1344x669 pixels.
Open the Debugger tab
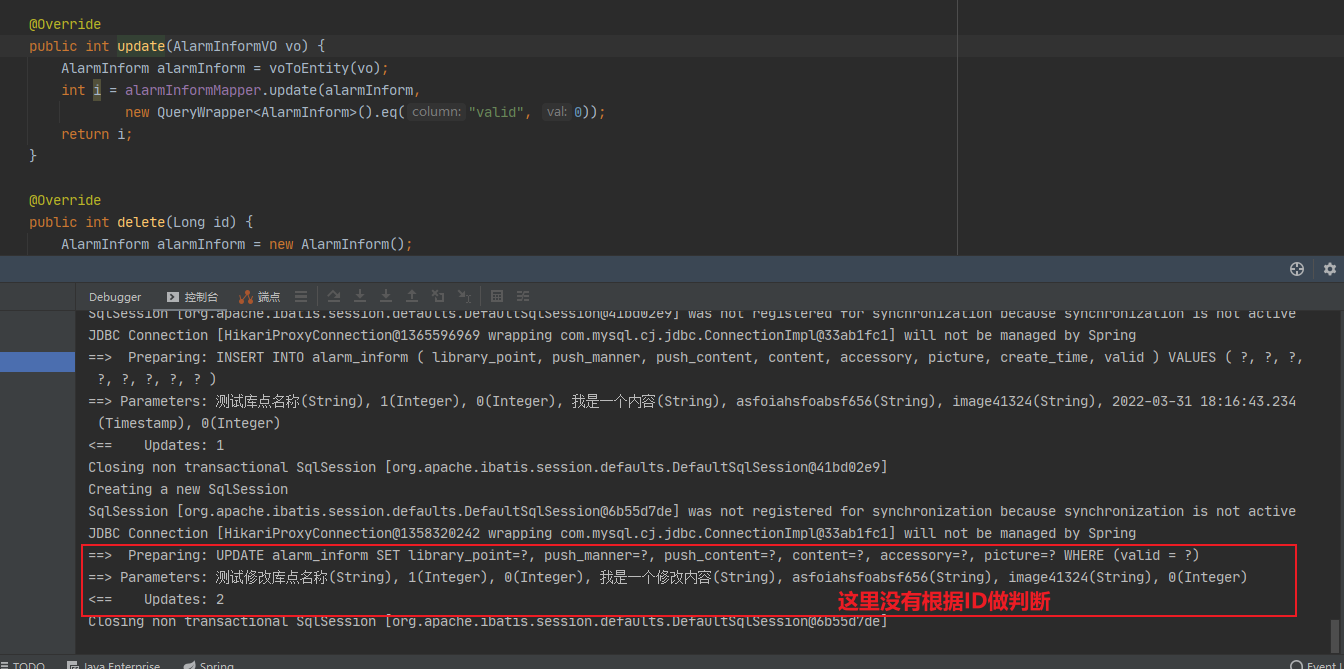click(x=115, y=297)
